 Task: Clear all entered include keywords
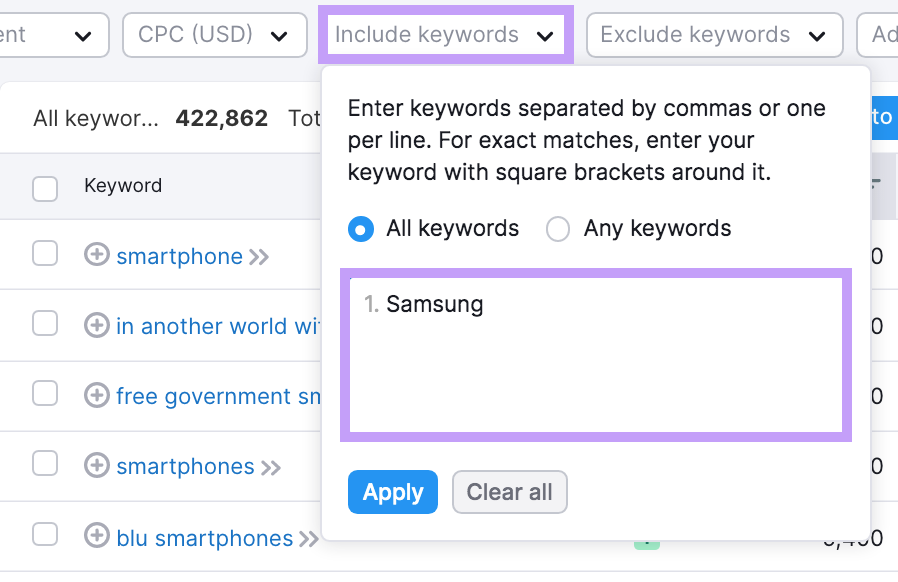pyautogui.click(x=510, y=492)
